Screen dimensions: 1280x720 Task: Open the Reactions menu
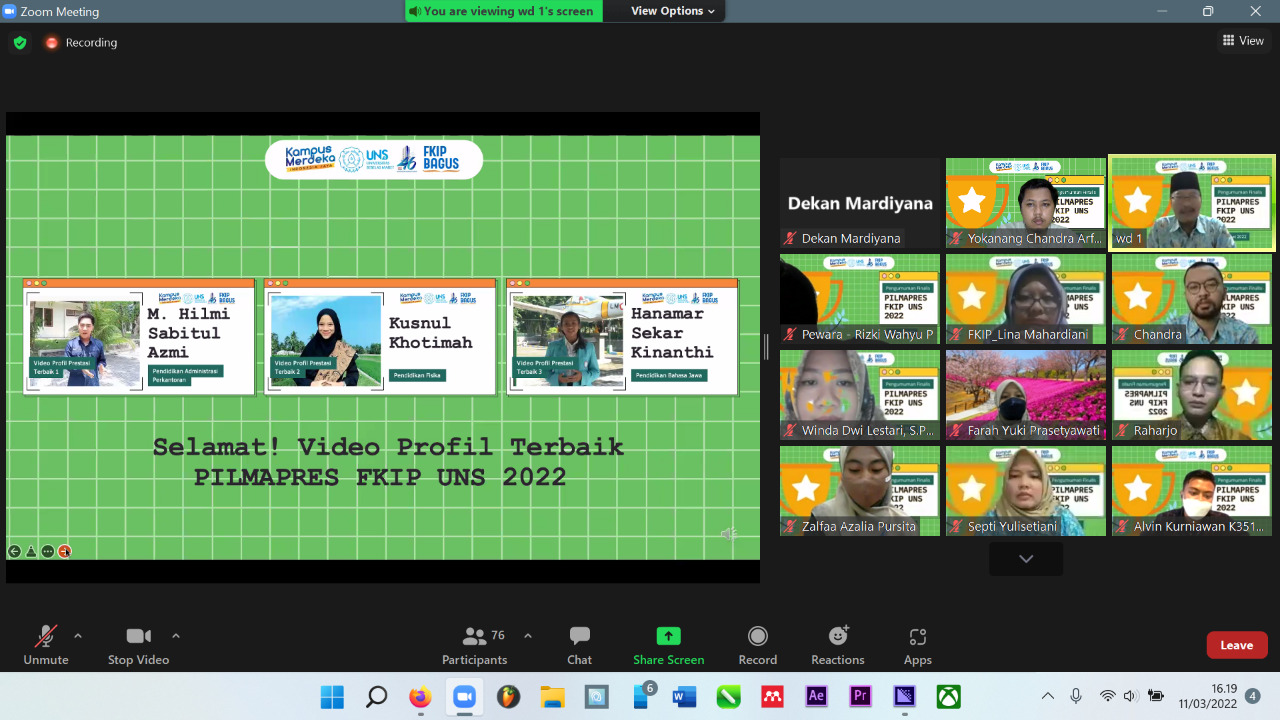pos(837,645)
